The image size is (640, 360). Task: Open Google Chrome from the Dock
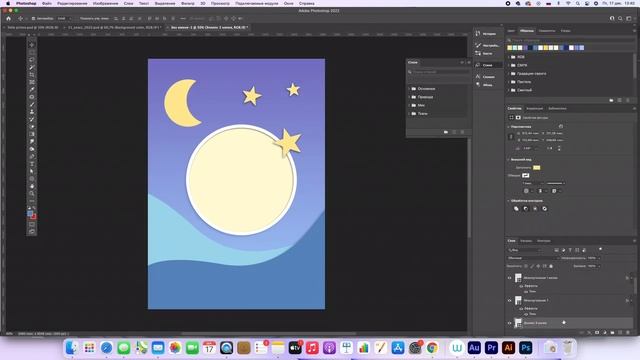click(x=433, y=348)
